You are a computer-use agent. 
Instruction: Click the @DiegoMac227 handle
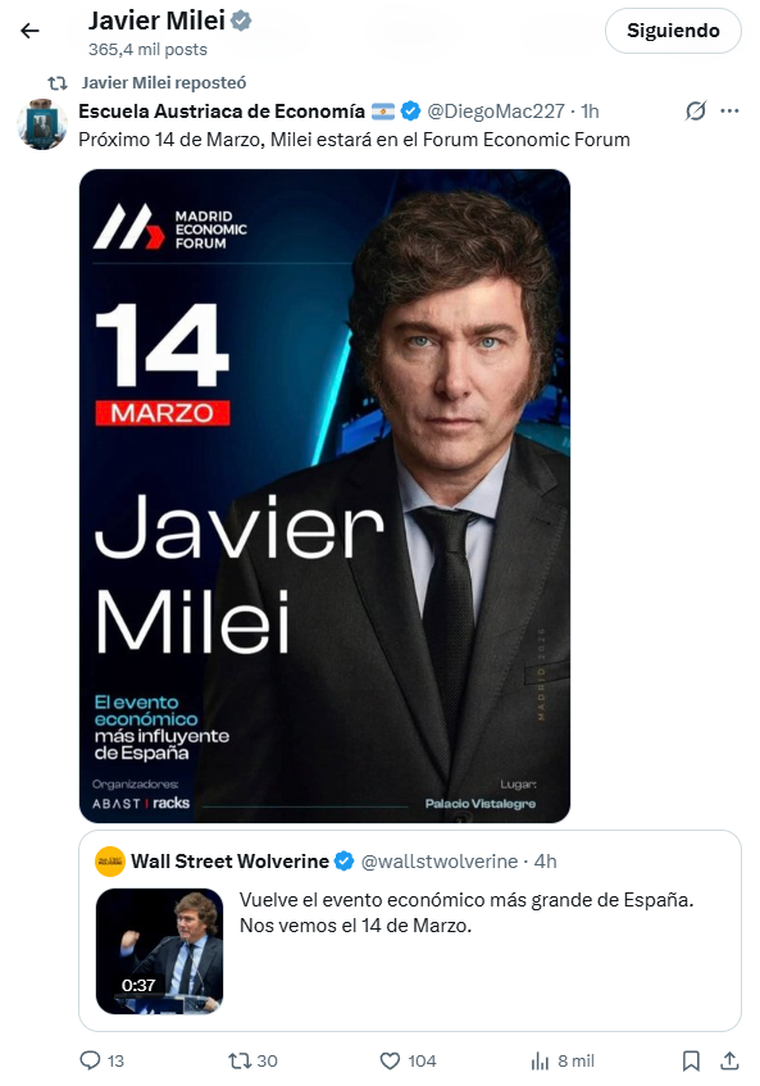pyautogui.click(x=495, y=111)
